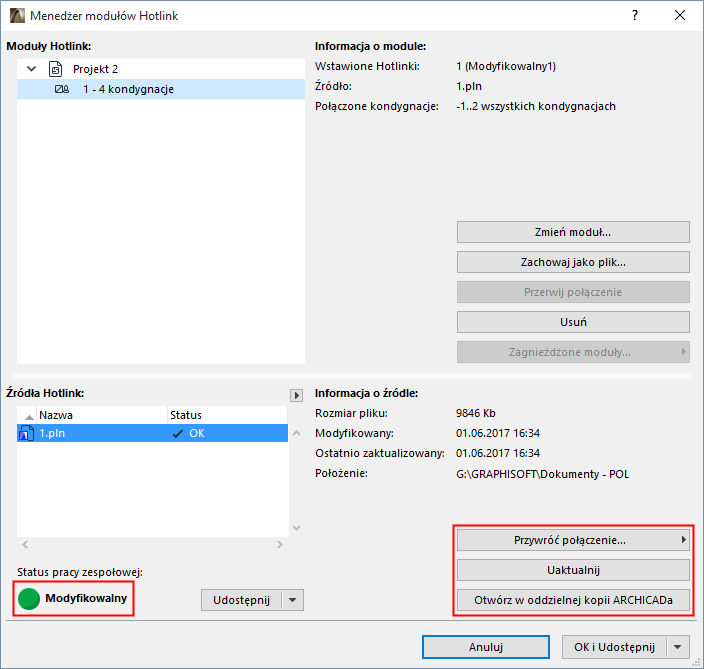
Task: Click the 'Uaktualnij' button
Action: click(573, 570)
